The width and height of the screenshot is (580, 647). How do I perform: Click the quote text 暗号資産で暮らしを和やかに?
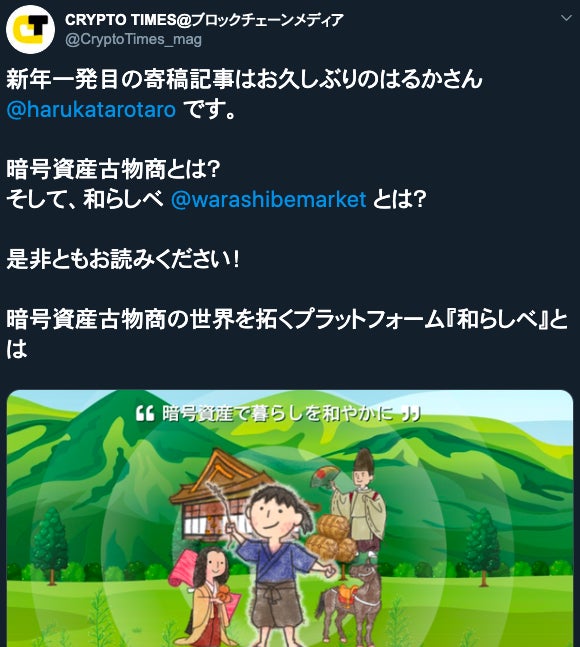pos(277,413)
